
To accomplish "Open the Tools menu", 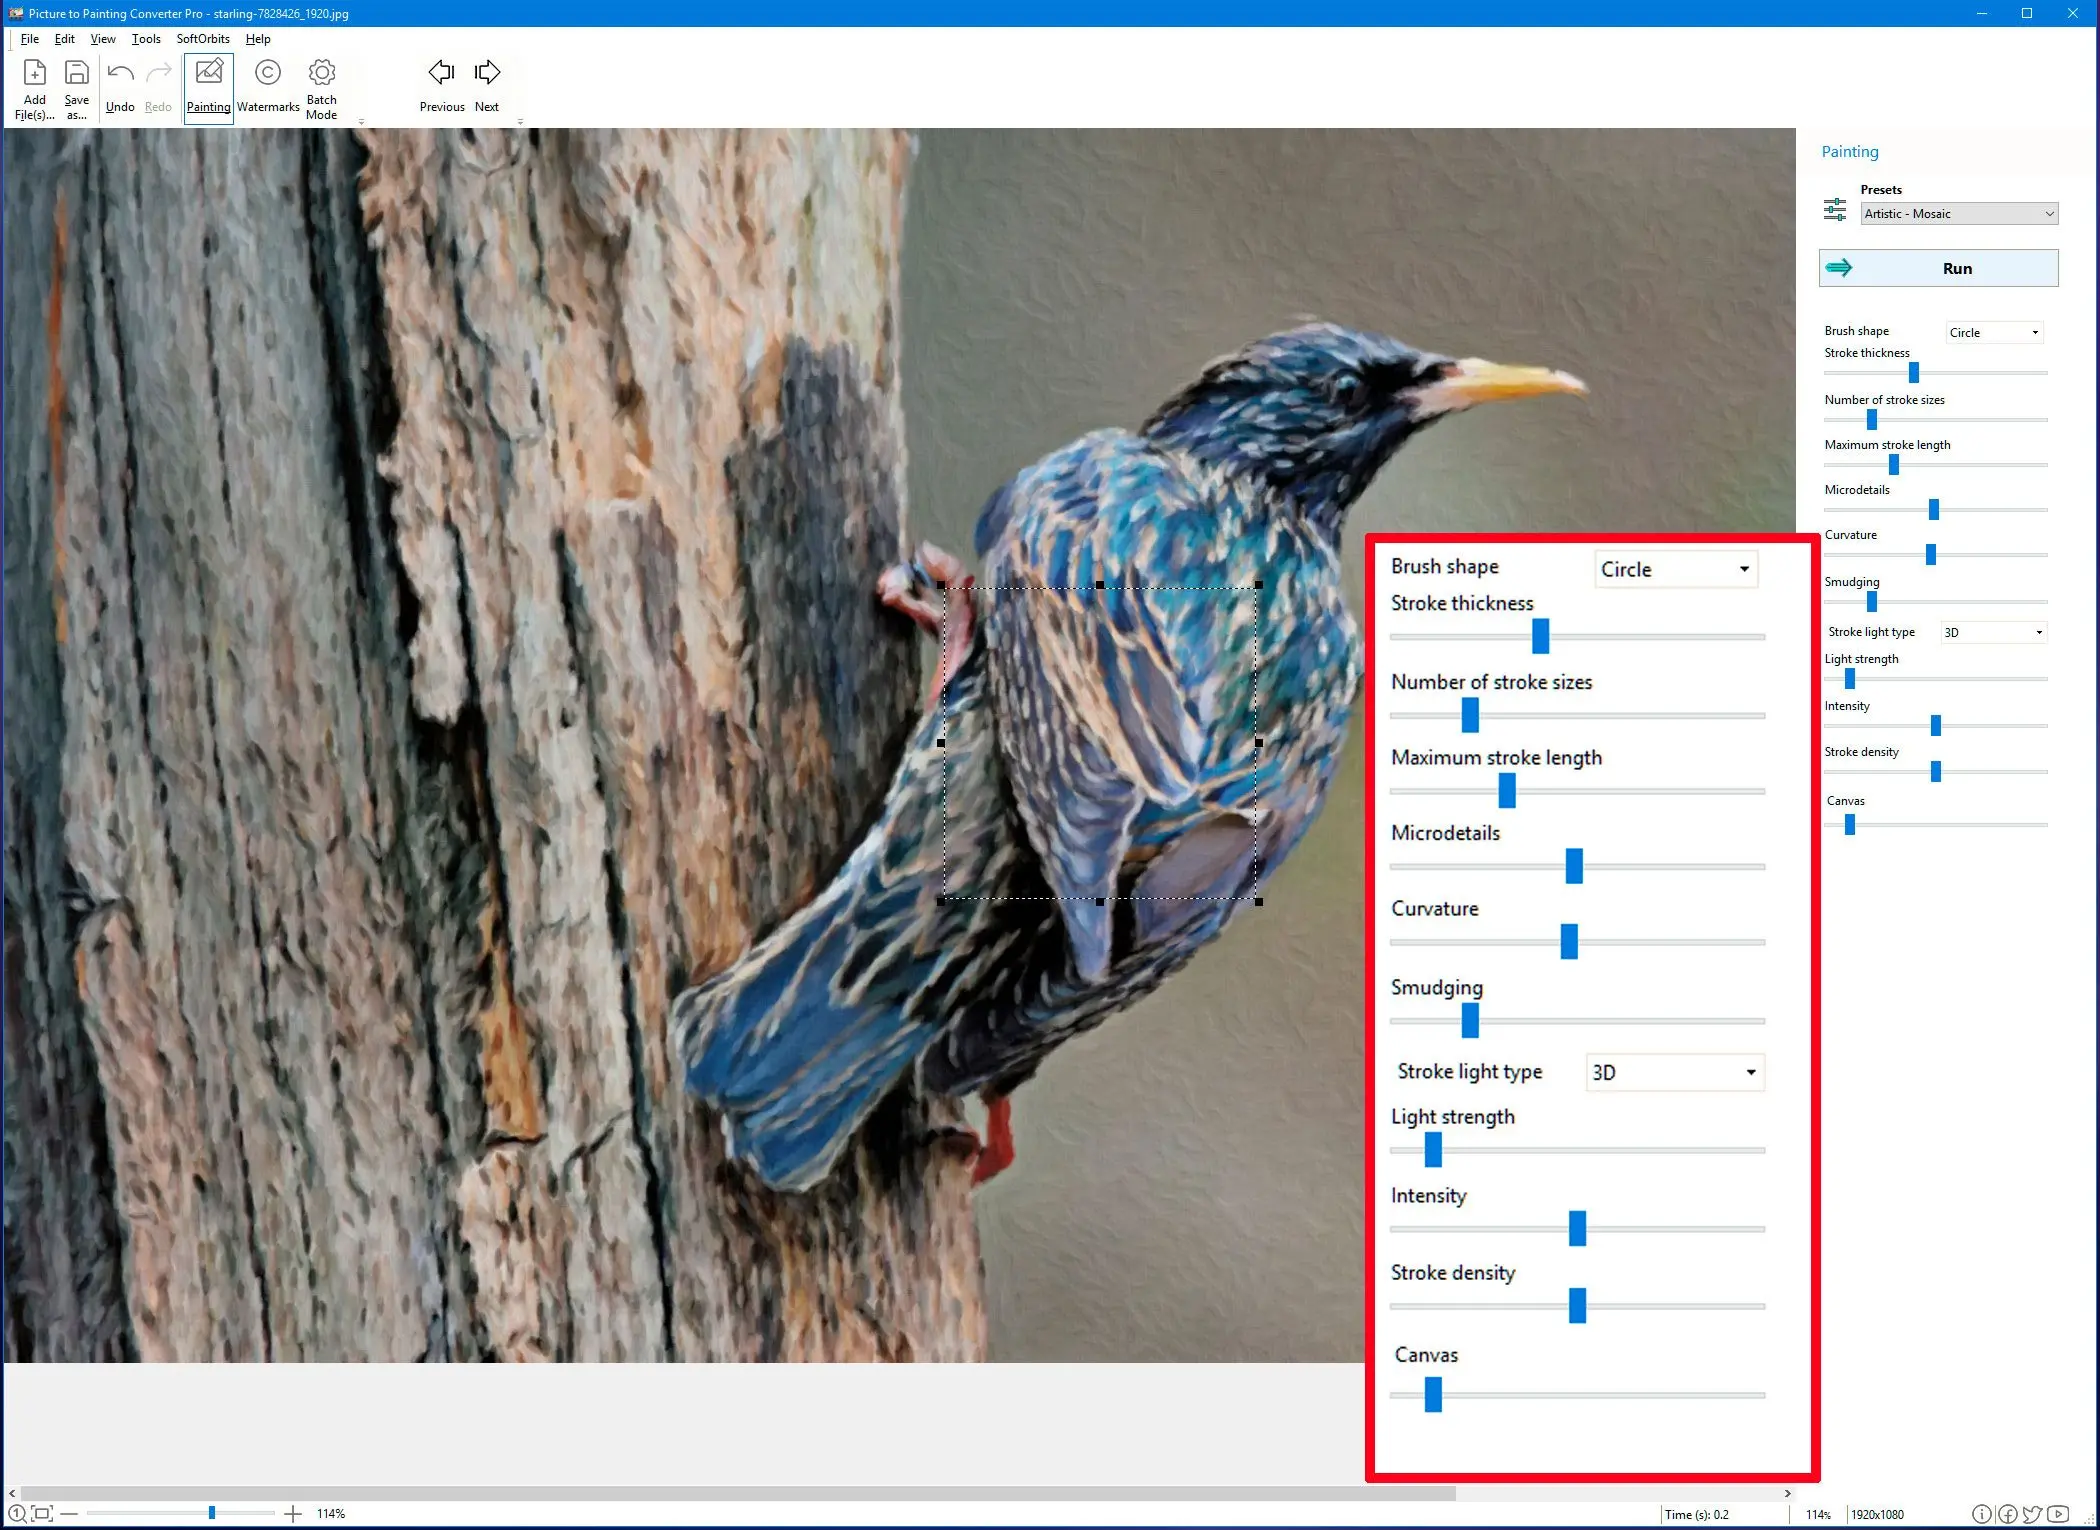I will point(147,38).
